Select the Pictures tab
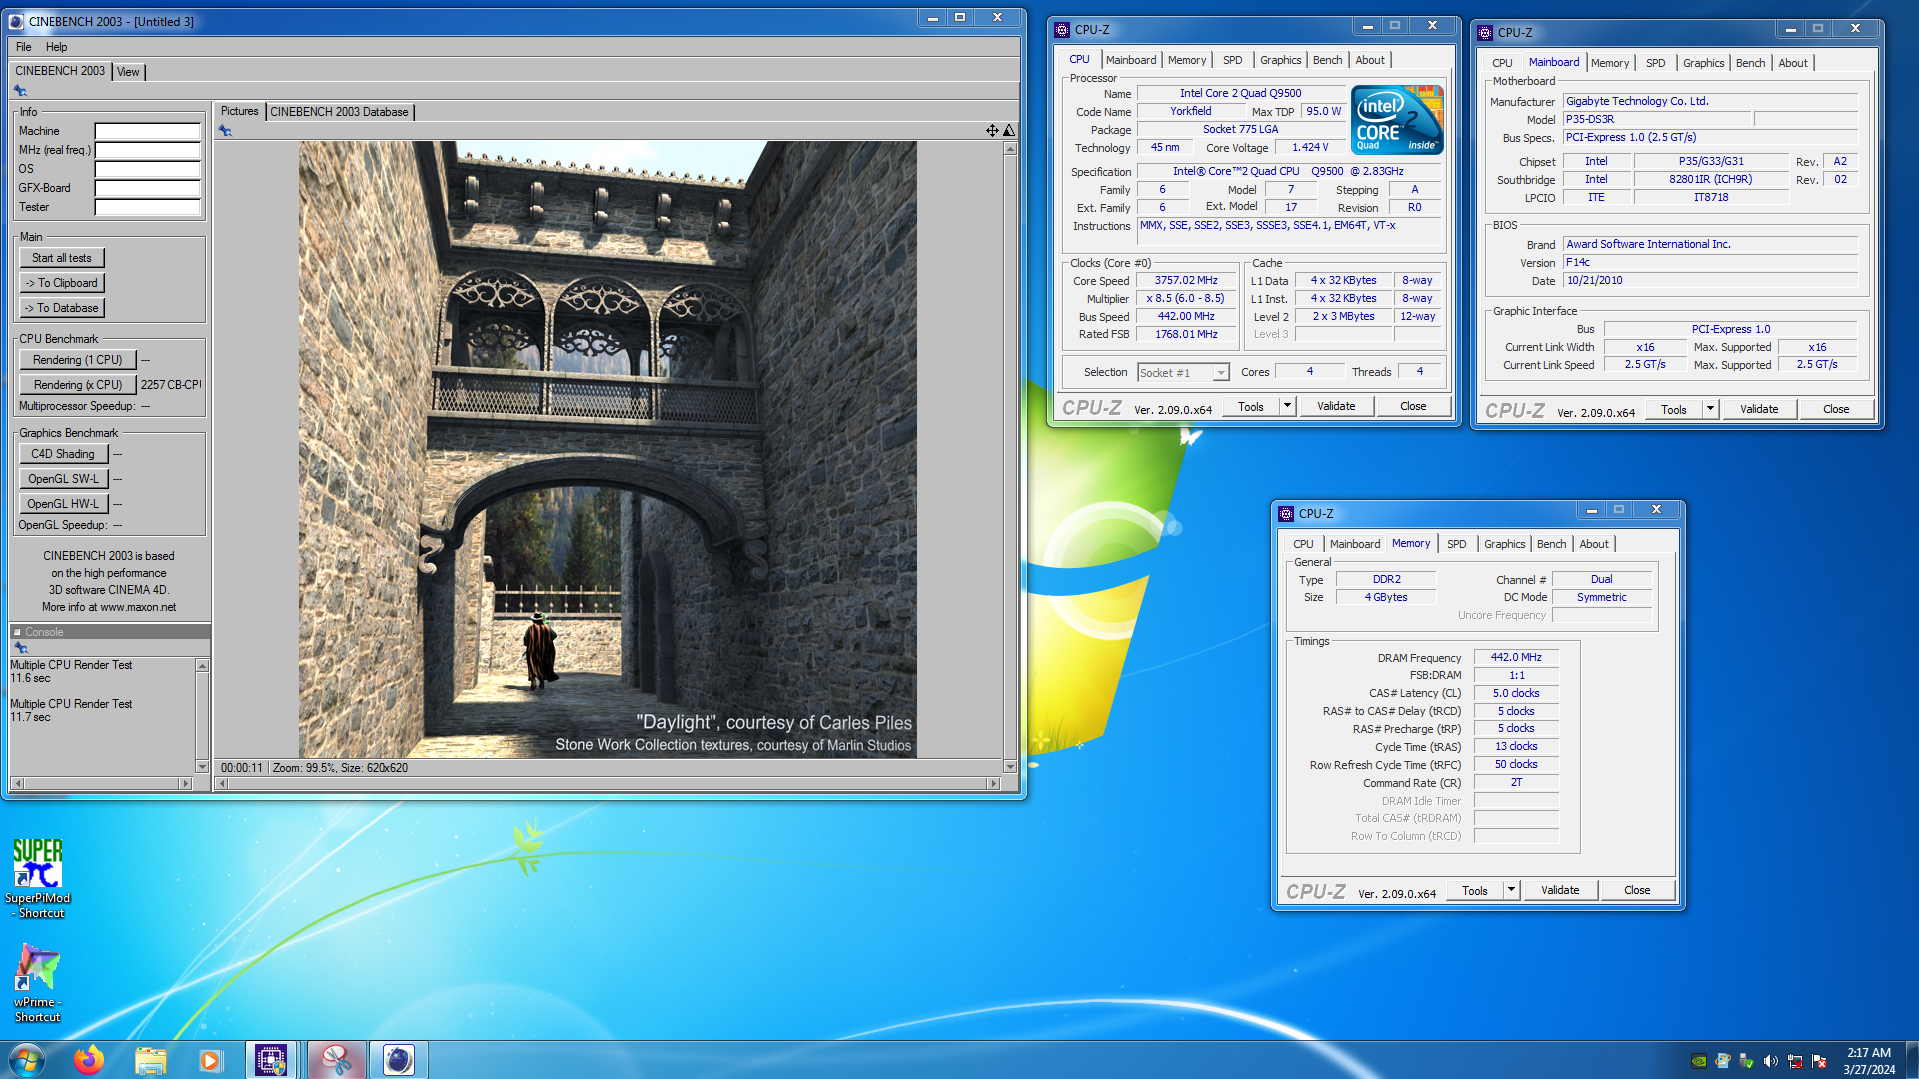Image resolution: width=1919 pixels, height=1079 pixels. [x=239, y=111]
